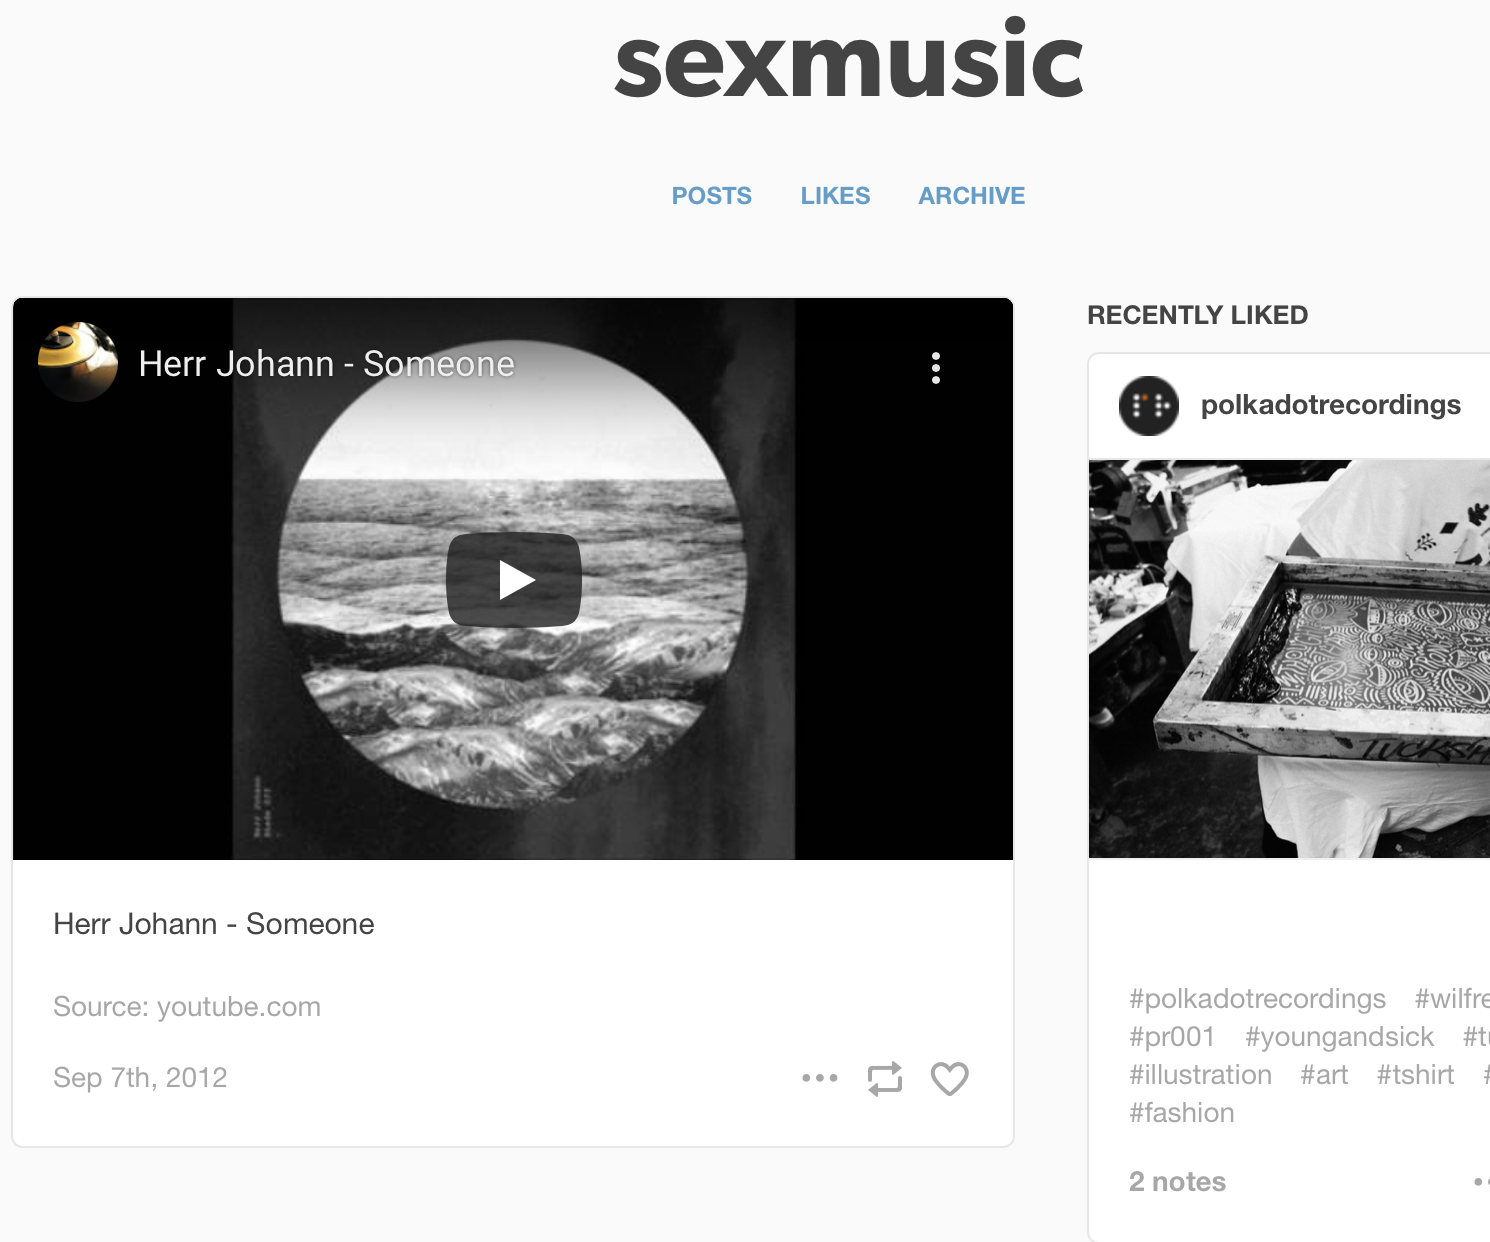Open the POSTS tab
Viewport: 1490px width, 1242px height.
tap(711, 196)
